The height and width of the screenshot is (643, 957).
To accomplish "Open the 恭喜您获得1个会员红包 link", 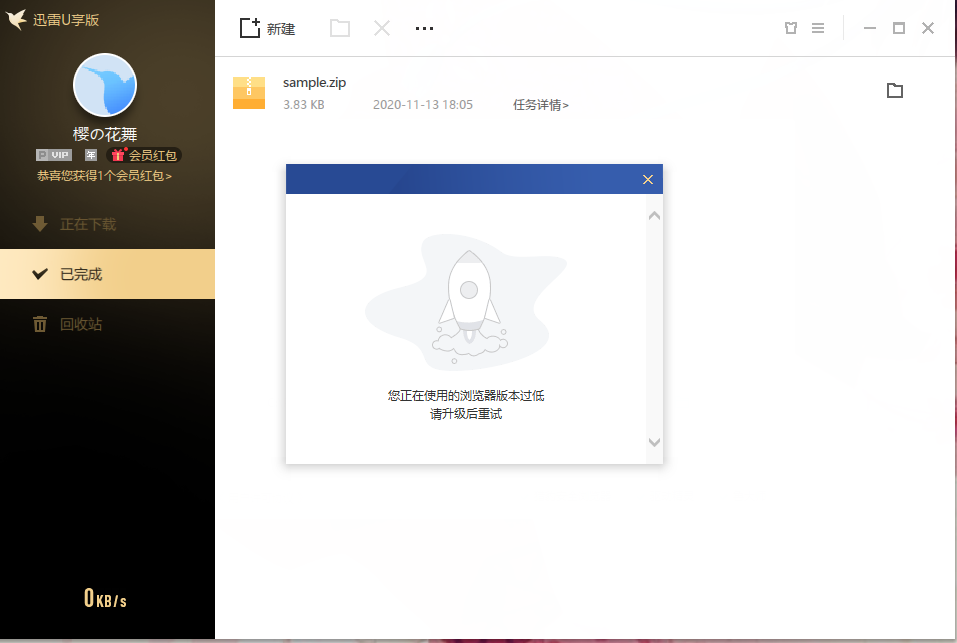I will 105,175.
